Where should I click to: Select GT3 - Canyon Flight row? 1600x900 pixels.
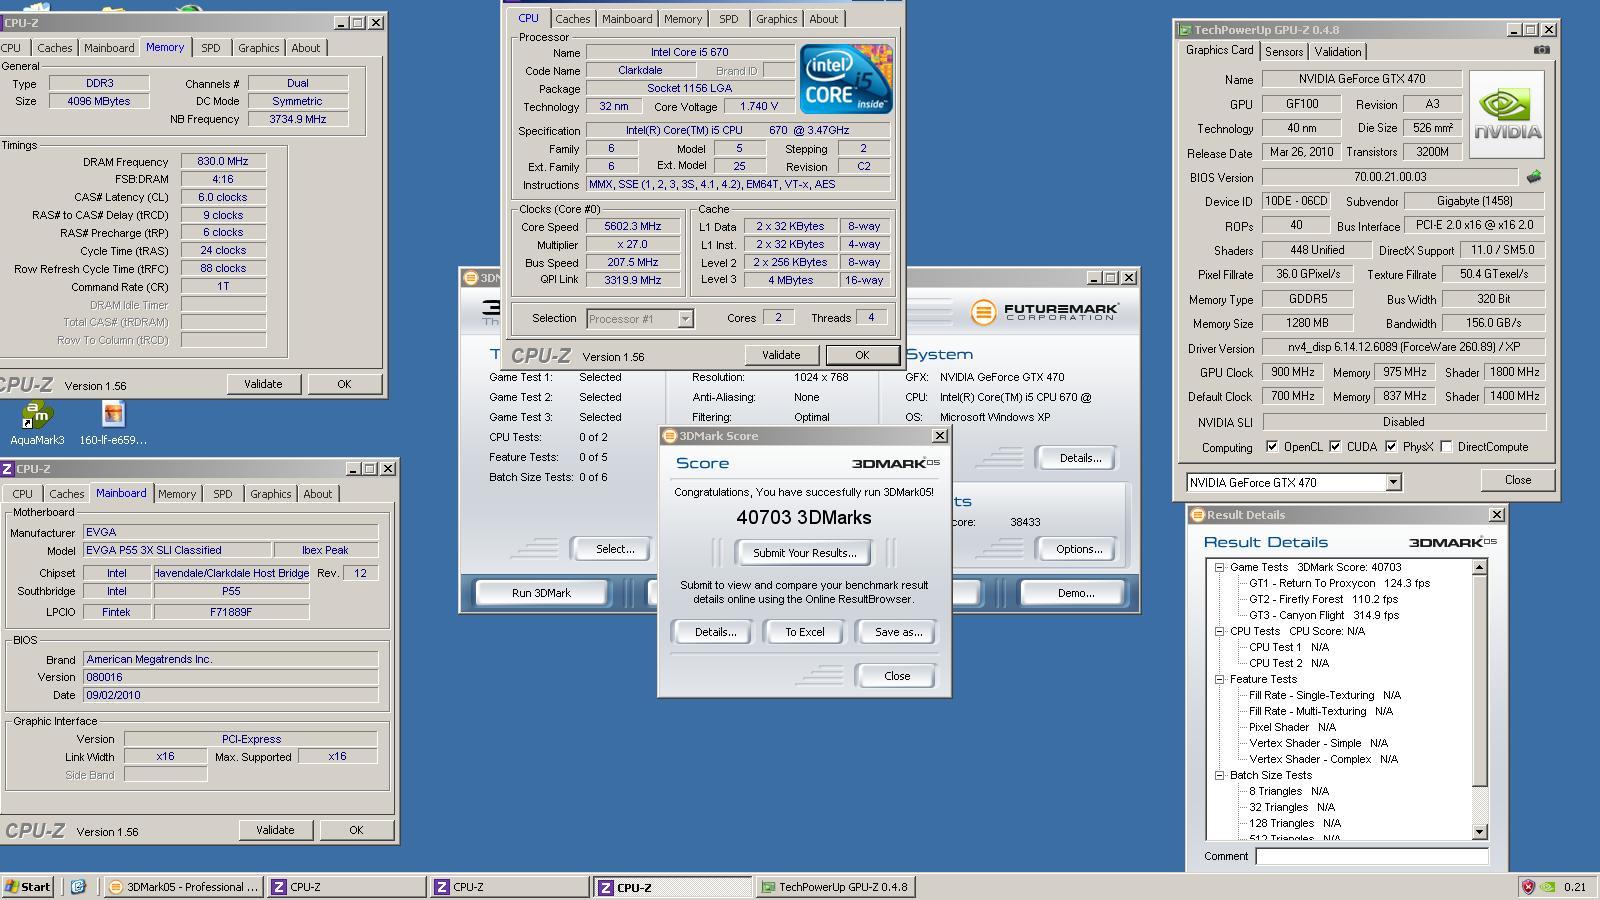pyautogui.click(x=1323, y=615)
